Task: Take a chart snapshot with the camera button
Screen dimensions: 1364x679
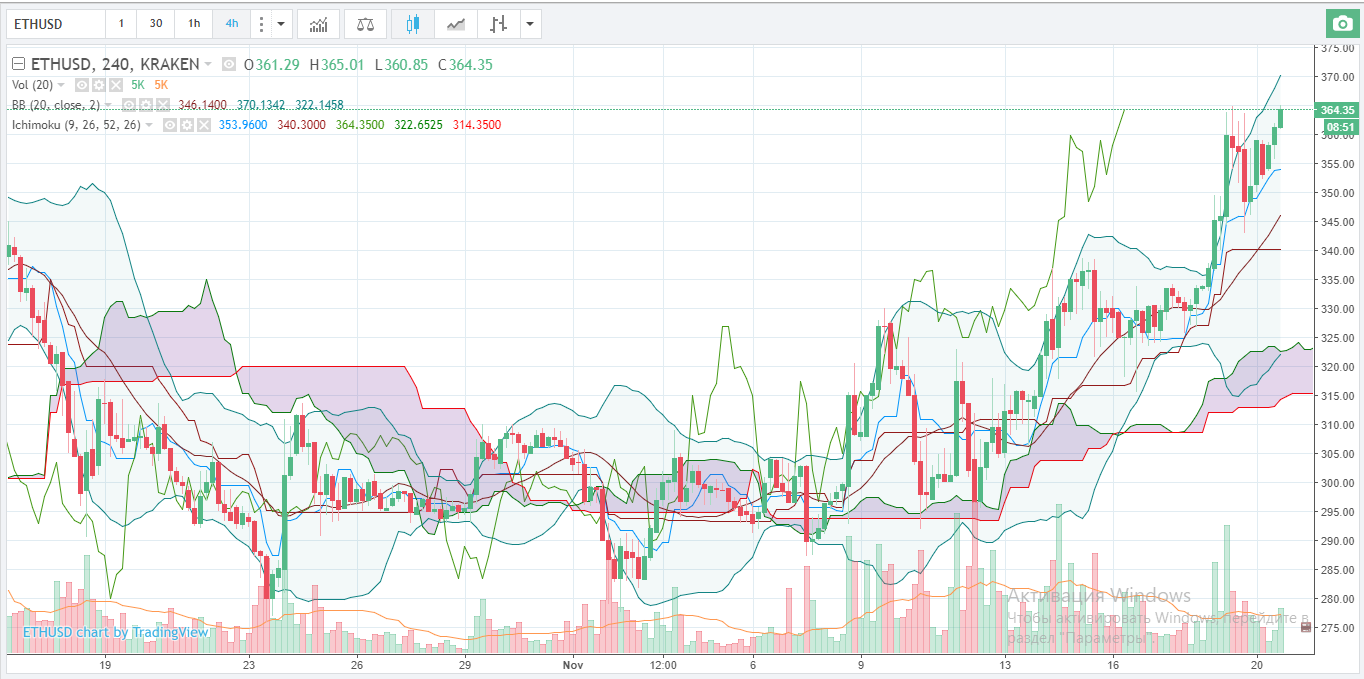Action: tap(1342, 23)
